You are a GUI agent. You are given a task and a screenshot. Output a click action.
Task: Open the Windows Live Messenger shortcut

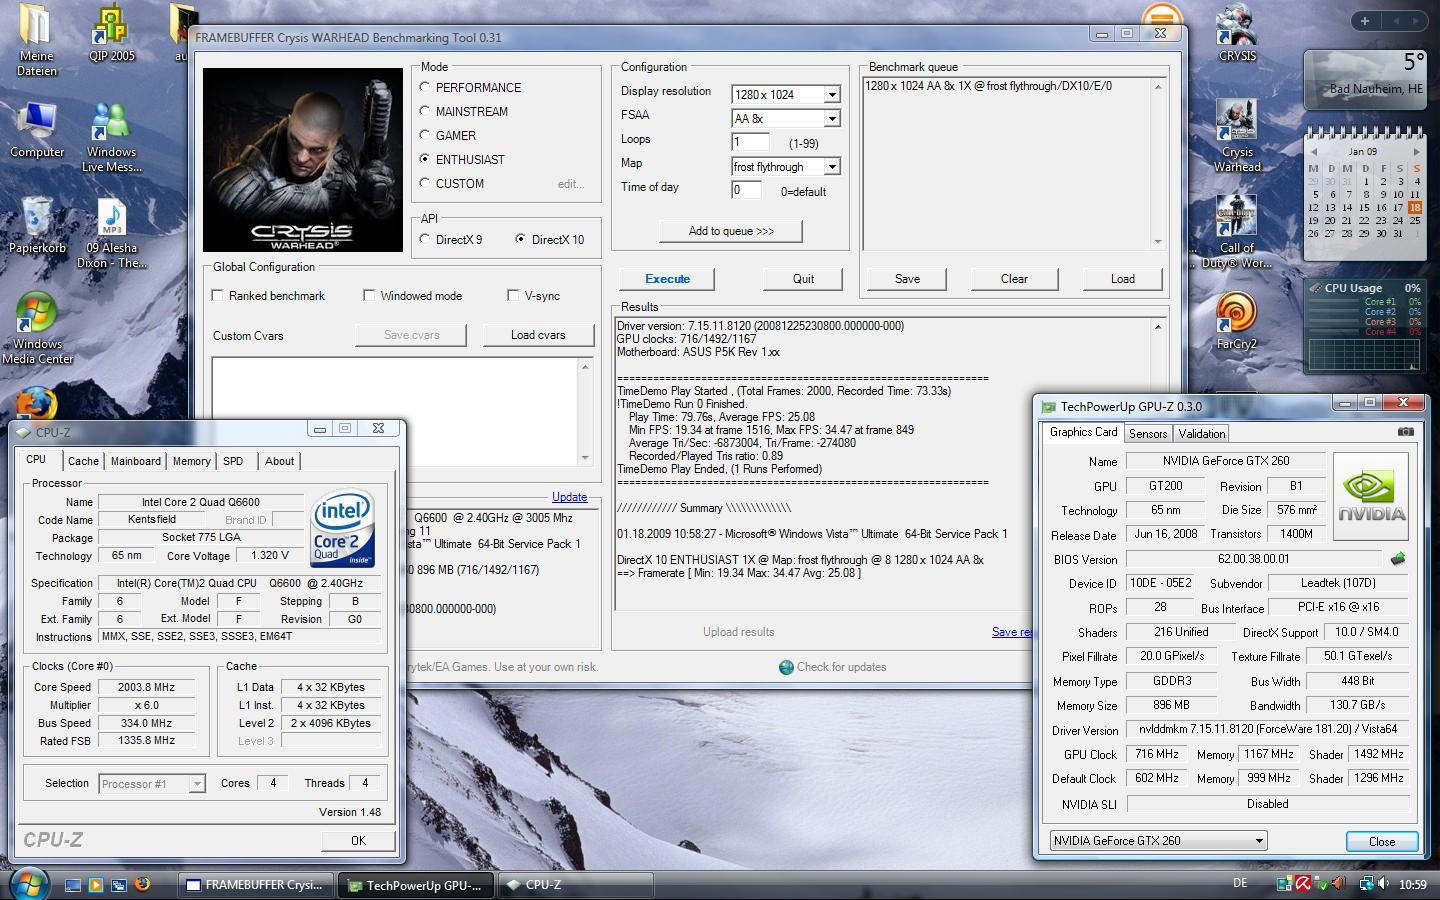click(111, 137)
